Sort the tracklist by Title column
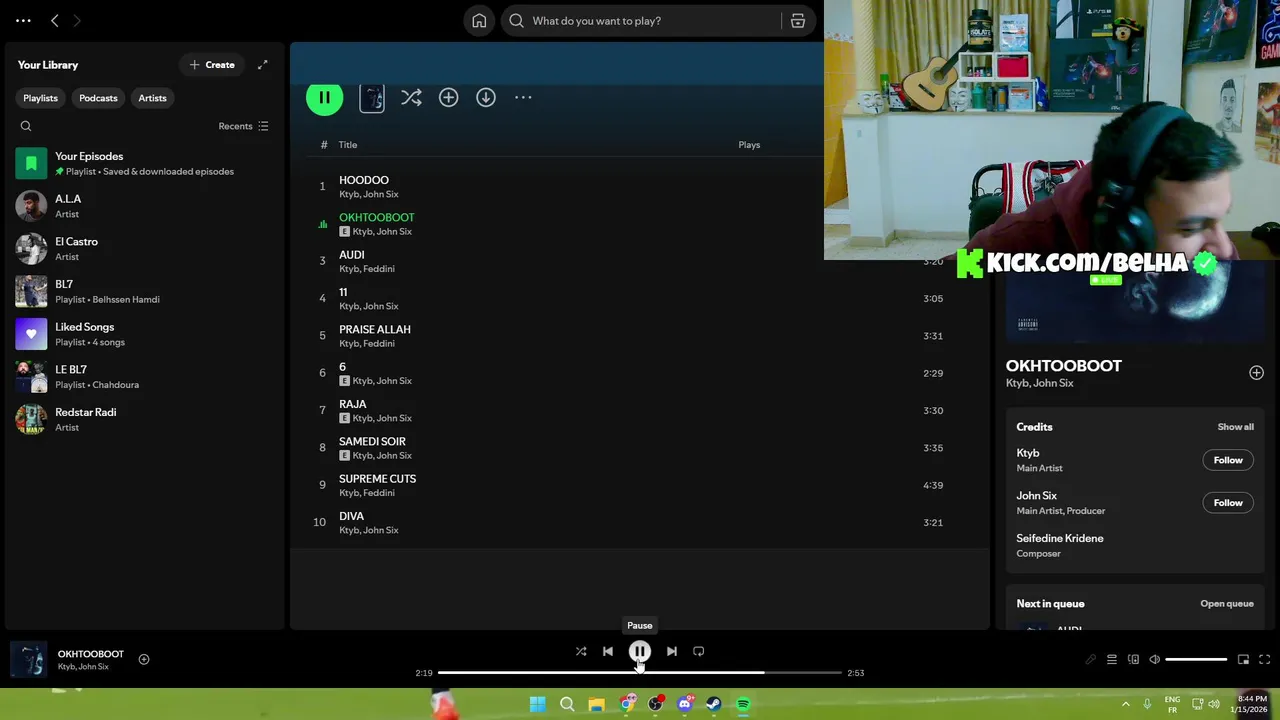 pyautogui.click(x=348, y=145)
